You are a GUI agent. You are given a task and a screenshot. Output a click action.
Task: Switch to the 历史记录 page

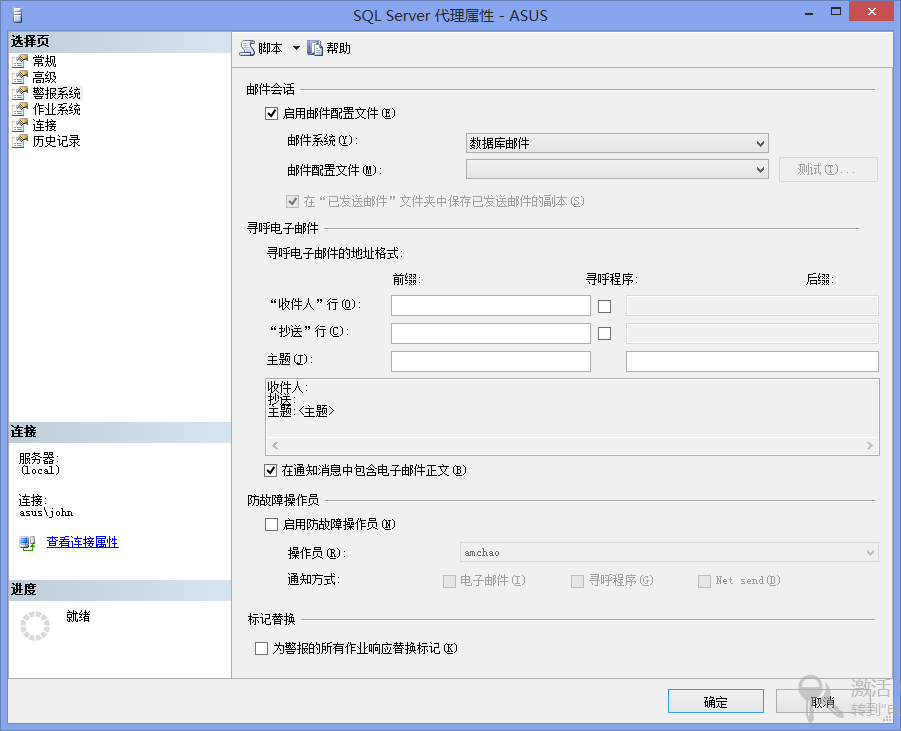click(56, 141)
